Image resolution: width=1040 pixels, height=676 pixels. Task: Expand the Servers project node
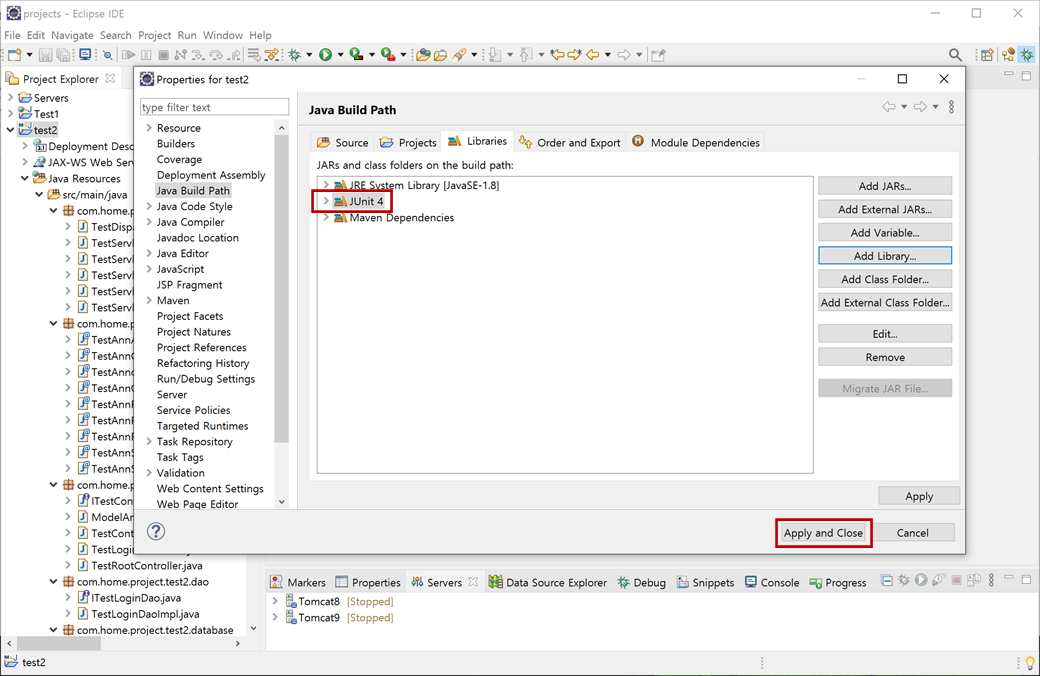10,98
